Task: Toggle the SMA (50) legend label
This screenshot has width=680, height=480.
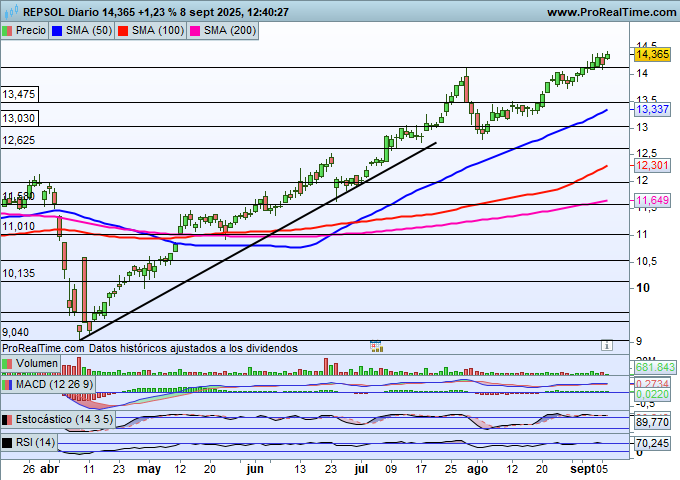Action: (x=88, y=31)
